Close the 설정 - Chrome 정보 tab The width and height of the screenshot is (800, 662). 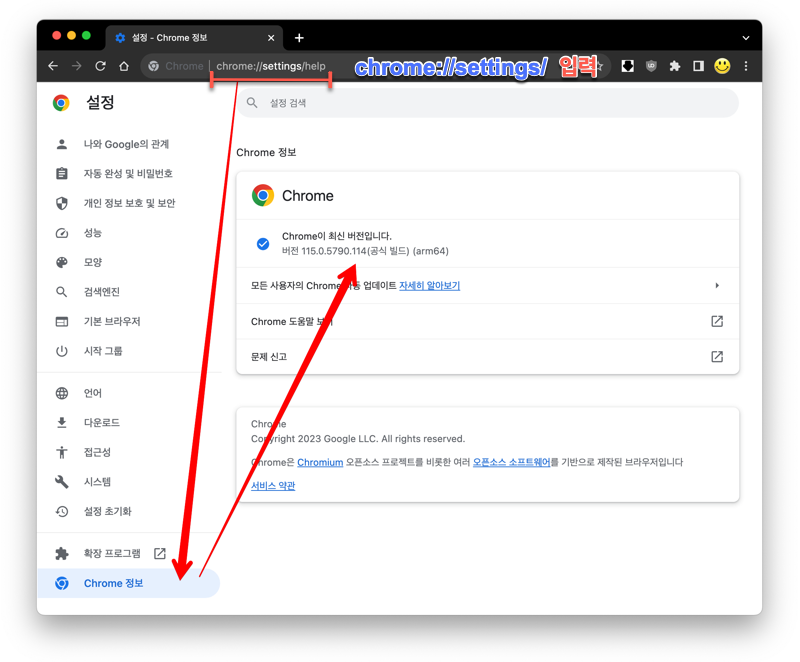[271, 38]
